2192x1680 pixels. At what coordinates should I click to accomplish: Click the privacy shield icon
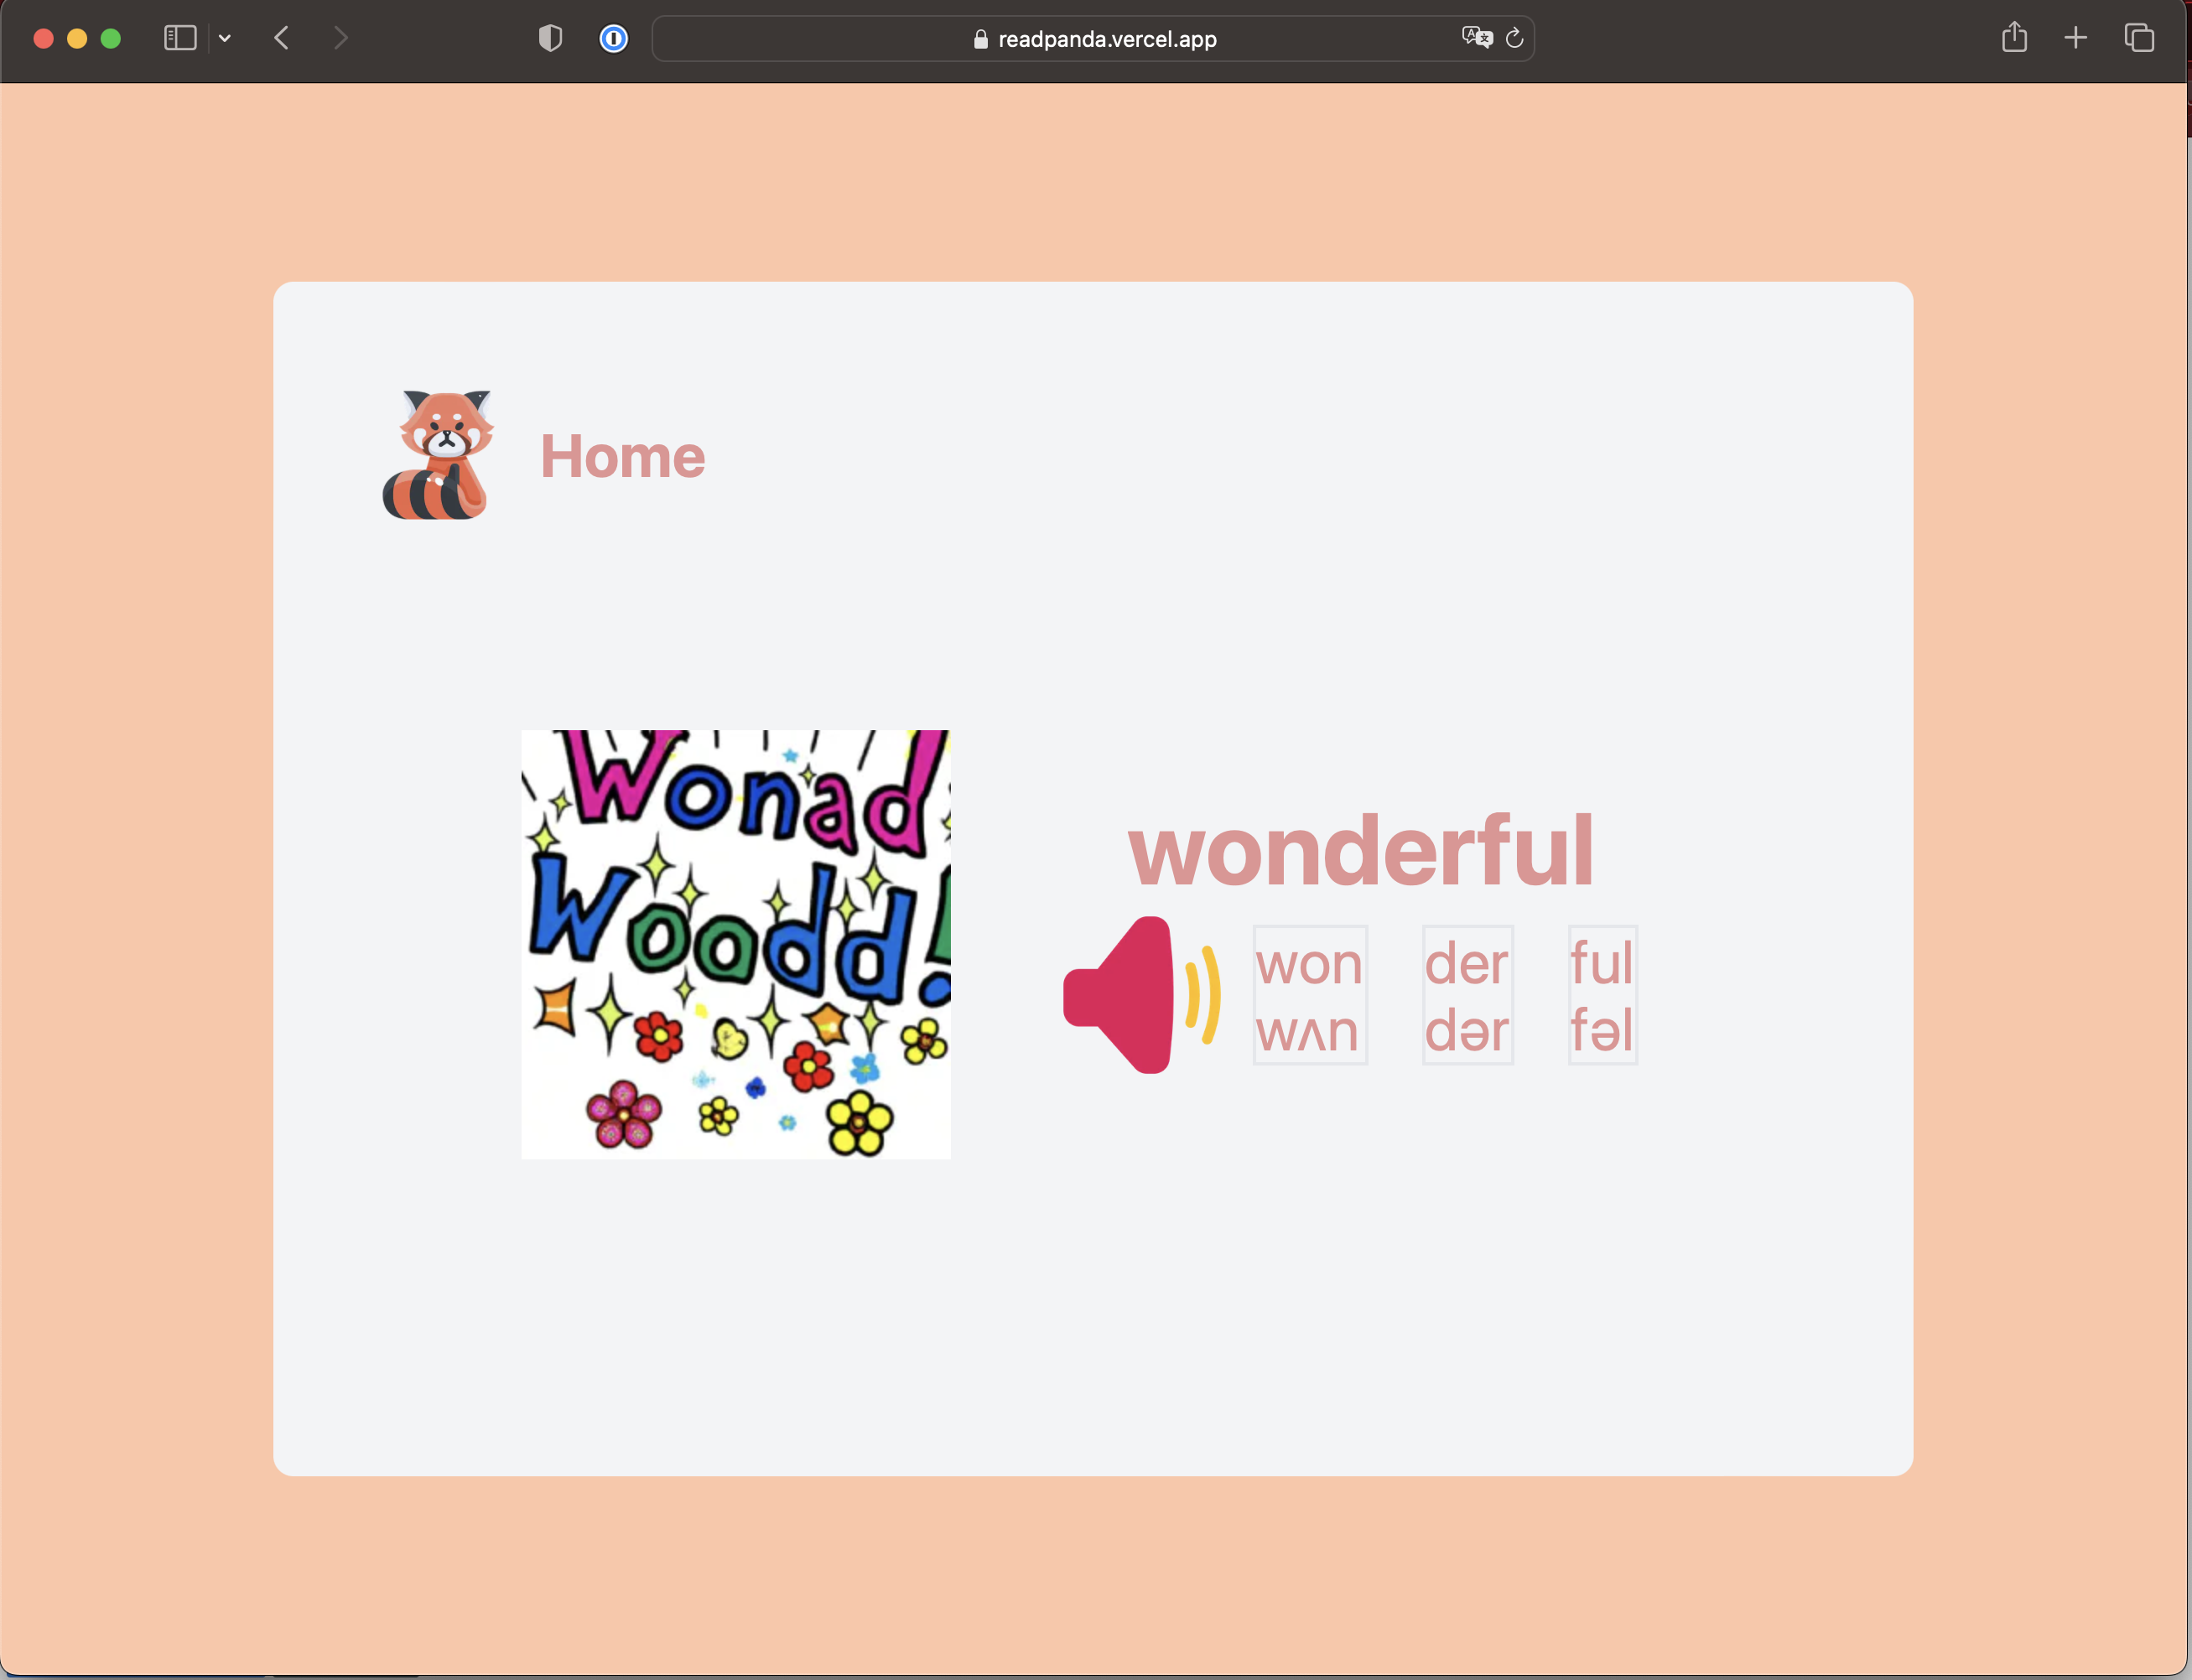pyautogui.click(x=550, y=38)
